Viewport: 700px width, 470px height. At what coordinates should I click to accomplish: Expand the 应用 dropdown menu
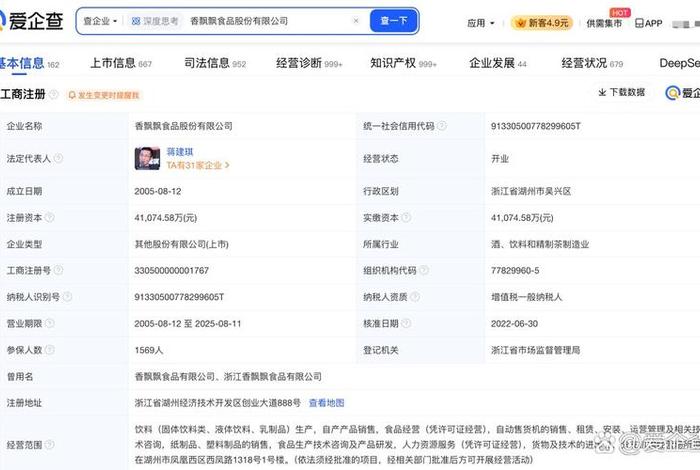click(x=480, y=23)
